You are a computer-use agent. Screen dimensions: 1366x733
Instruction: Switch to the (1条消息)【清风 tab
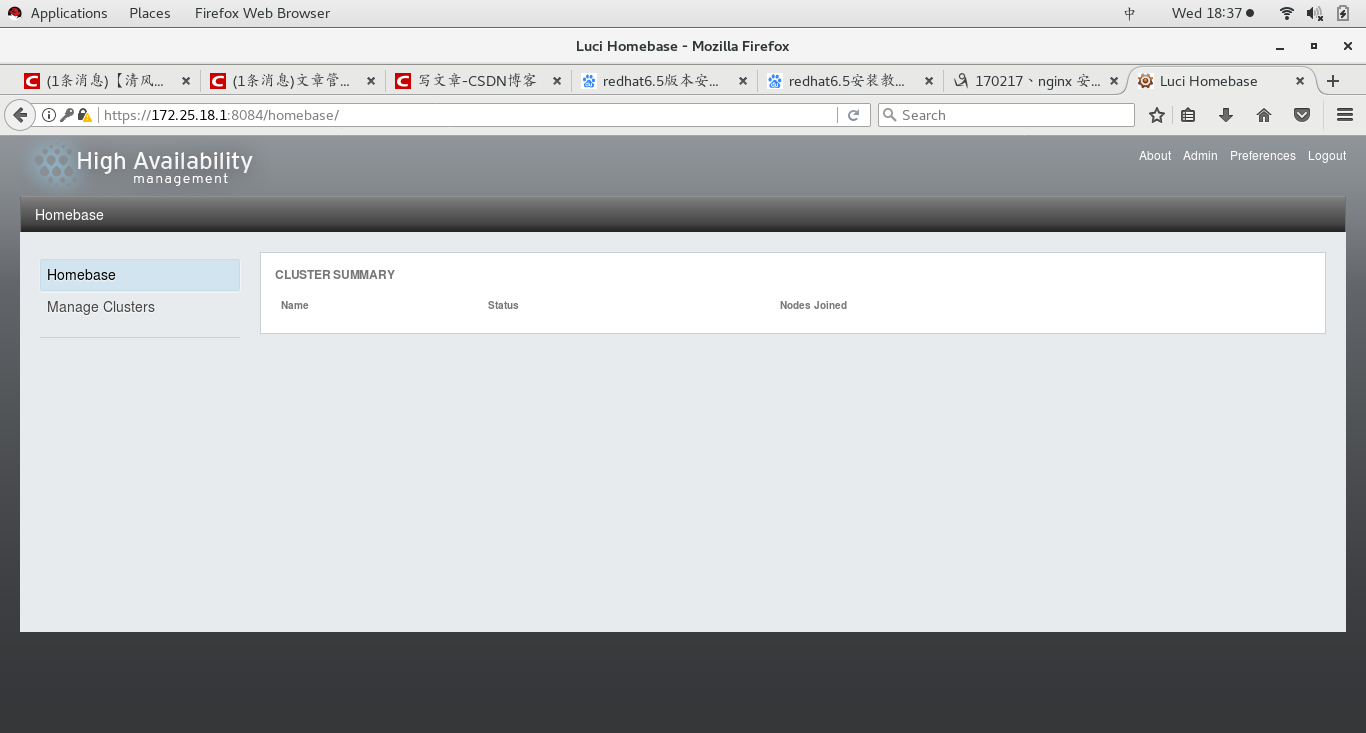(x=107, y=81)
